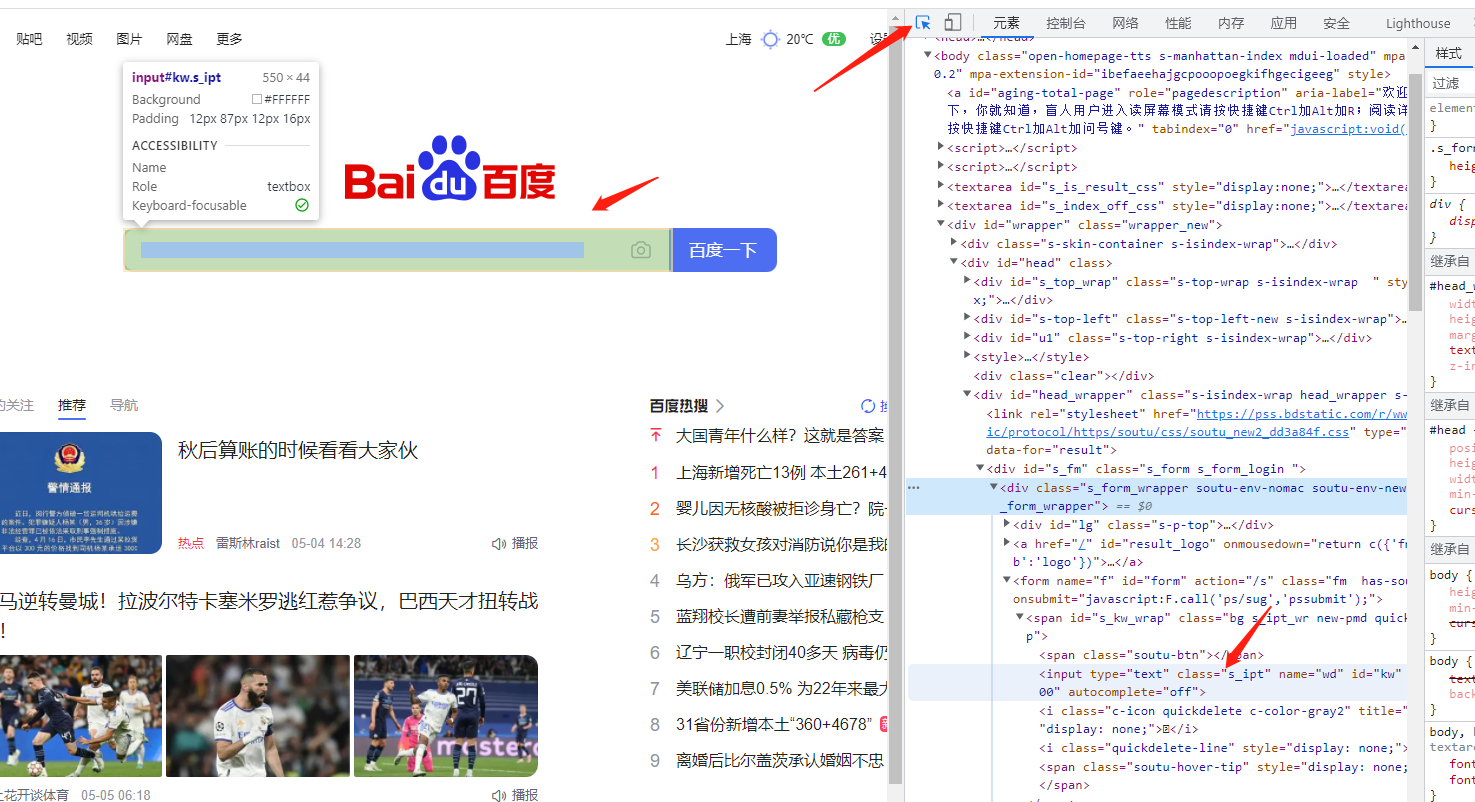Open headline 秋后算账的时候看看大家伙
Screen dimensions: 1475x802
tap(298, 450)
